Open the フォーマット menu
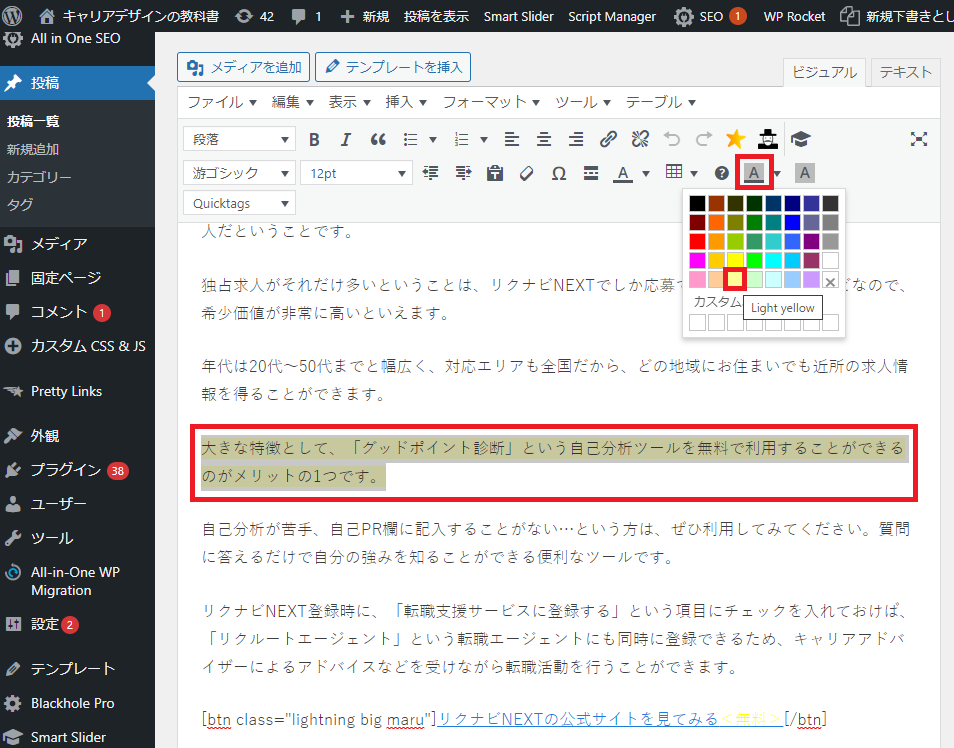954x748 pixels. pos(491,102)
